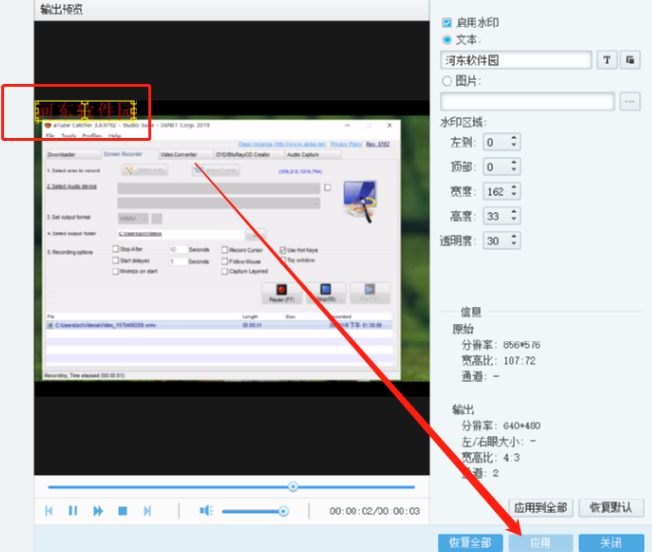Image resolution: width=652 pixels, height=552 pixels.
Task: Browse for watermark image file
Action: [630, 101]
